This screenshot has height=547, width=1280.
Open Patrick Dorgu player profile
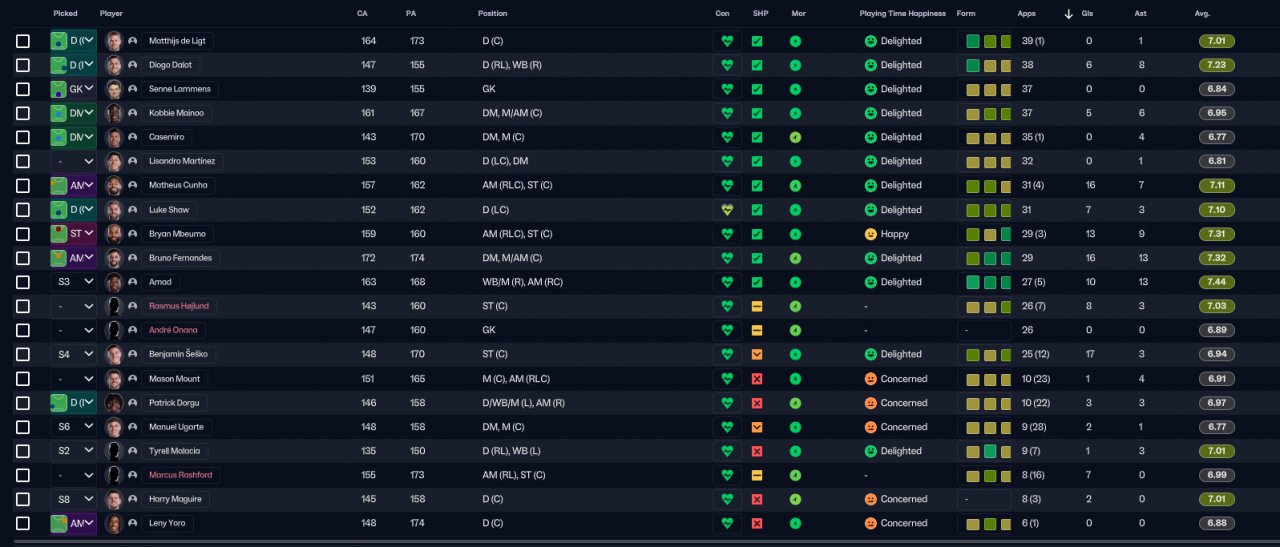pyautogui.click(x=174, y=403)
